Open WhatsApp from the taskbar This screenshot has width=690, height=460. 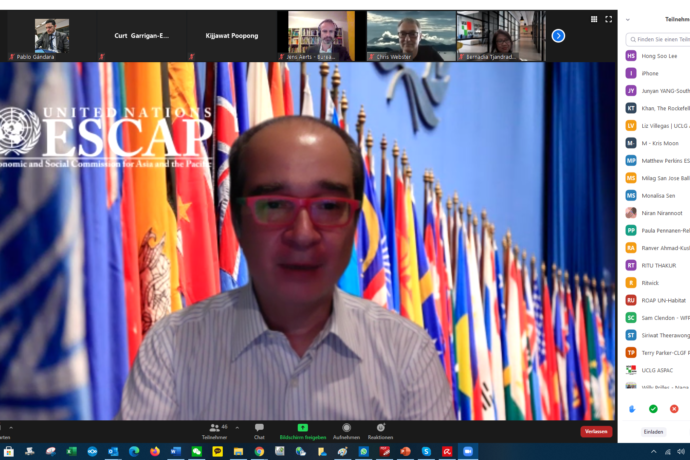363,451
